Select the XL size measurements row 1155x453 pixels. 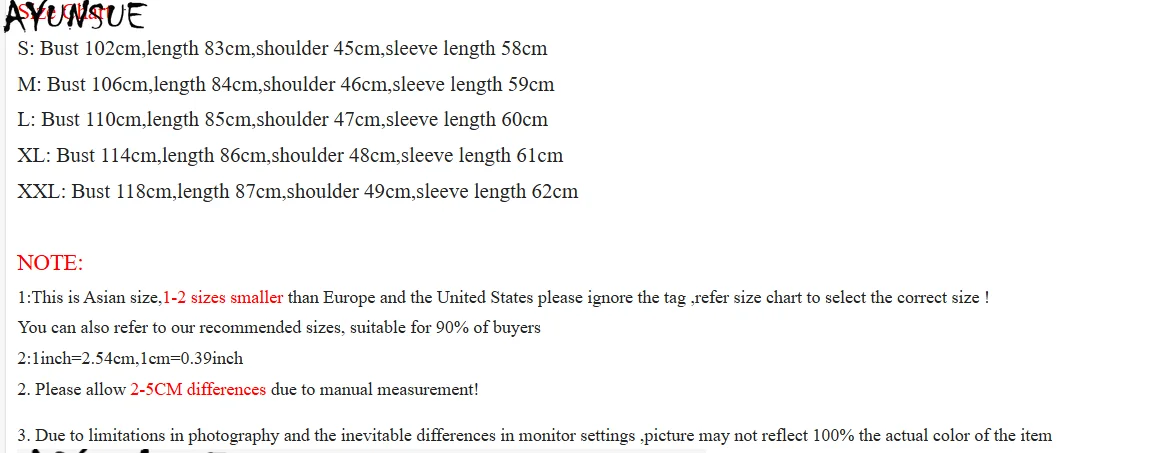click(x=290, y=156)
